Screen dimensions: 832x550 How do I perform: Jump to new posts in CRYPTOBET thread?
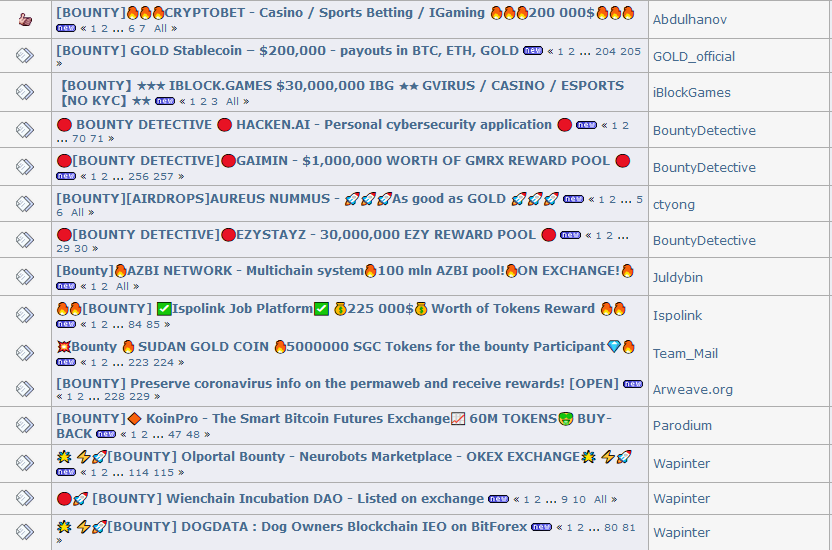pyautogui.click(x=66, y=29)
